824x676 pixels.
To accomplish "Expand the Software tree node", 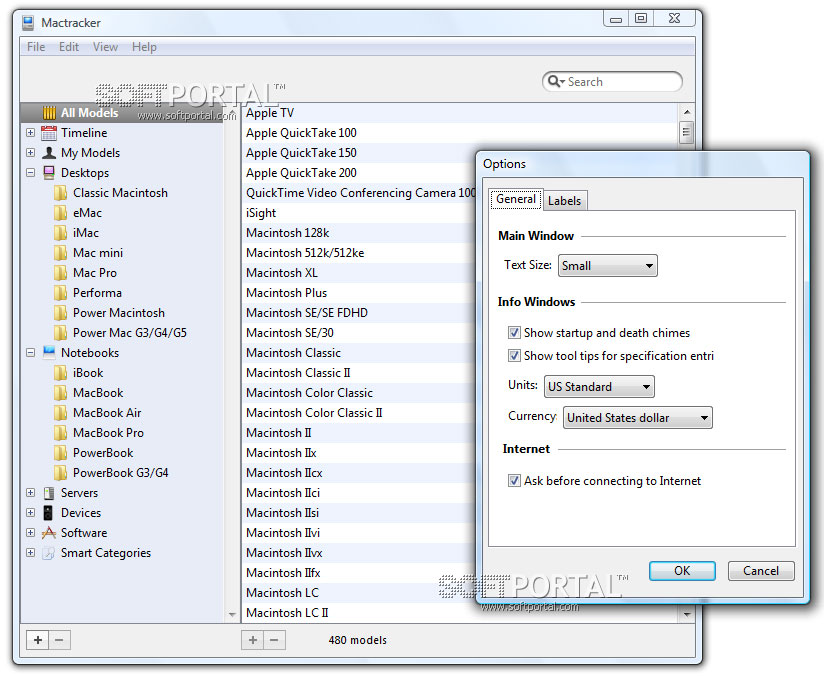I will tap(30, 532).
